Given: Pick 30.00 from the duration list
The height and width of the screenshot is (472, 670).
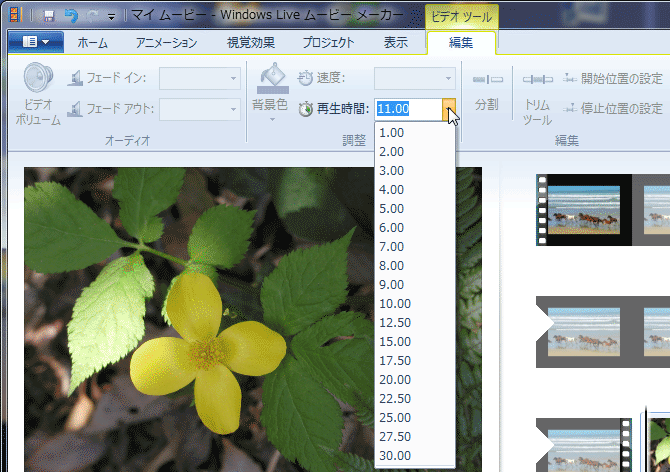Looking at the screenshot, I should (x=395, y=455).
